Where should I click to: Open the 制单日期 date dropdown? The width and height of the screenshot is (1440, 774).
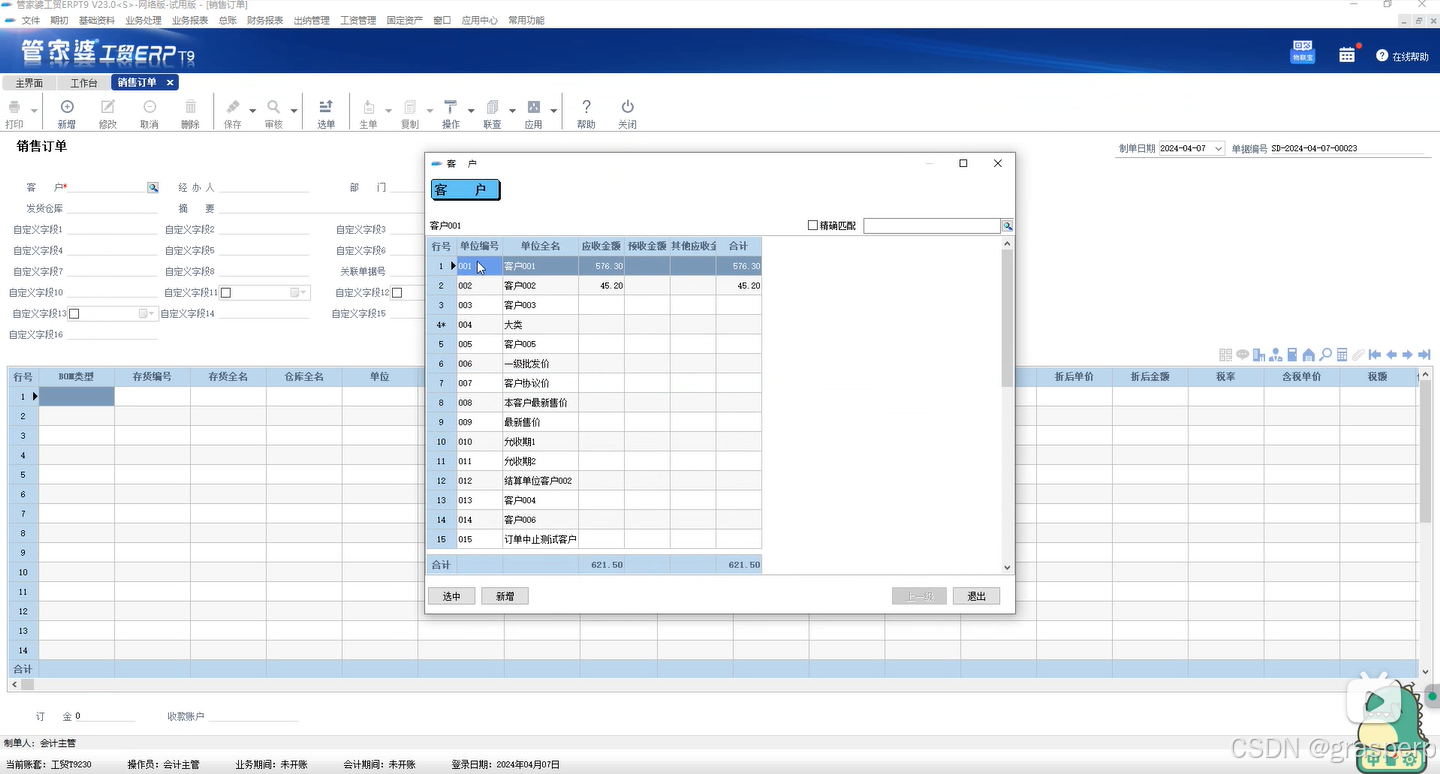coord(1217,149)
